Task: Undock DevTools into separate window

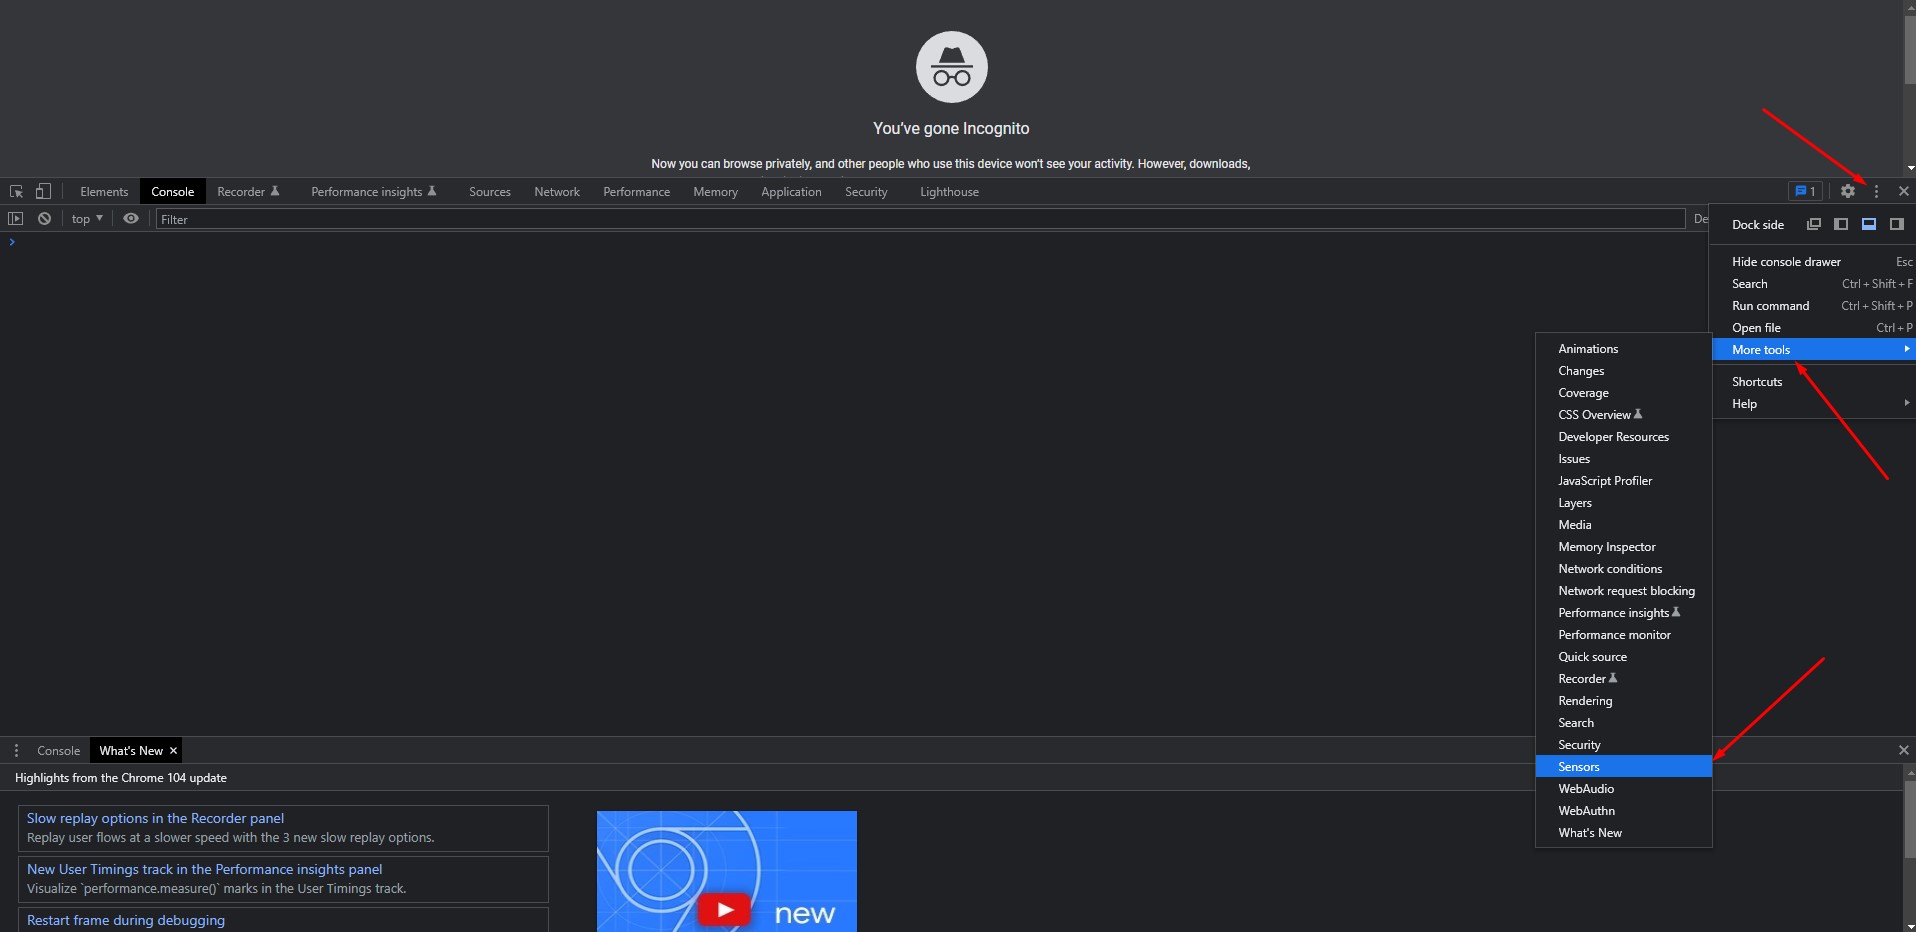Action: pyautogui.click(x=1814, y=224)
